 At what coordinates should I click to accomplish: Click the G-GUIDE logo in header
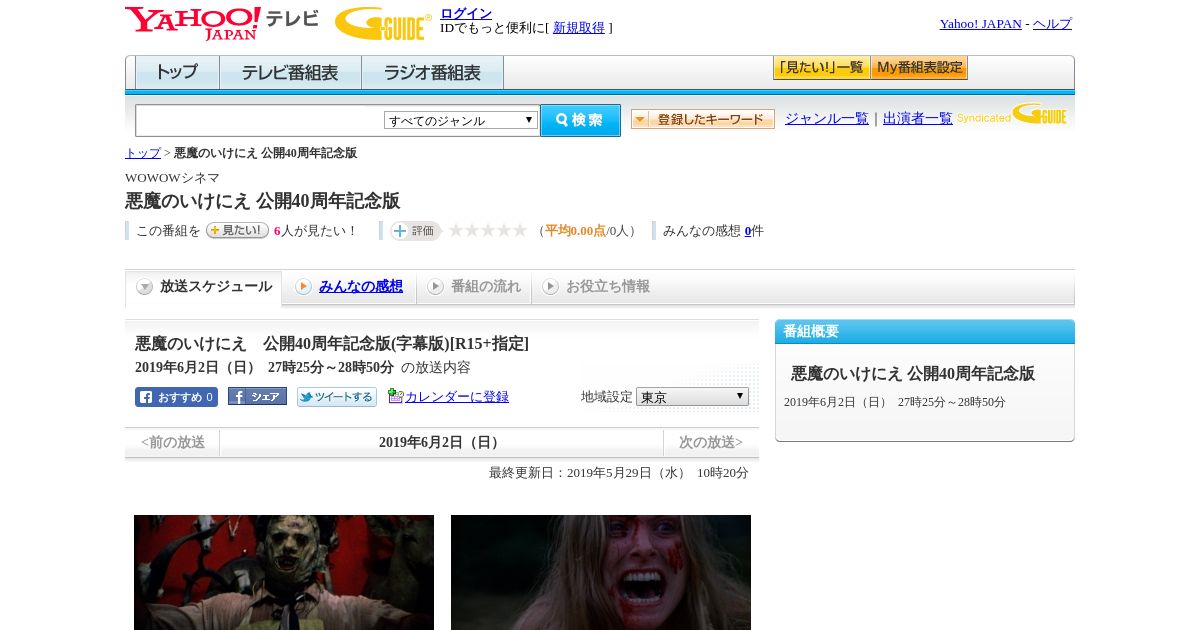[x=383, y=23]
